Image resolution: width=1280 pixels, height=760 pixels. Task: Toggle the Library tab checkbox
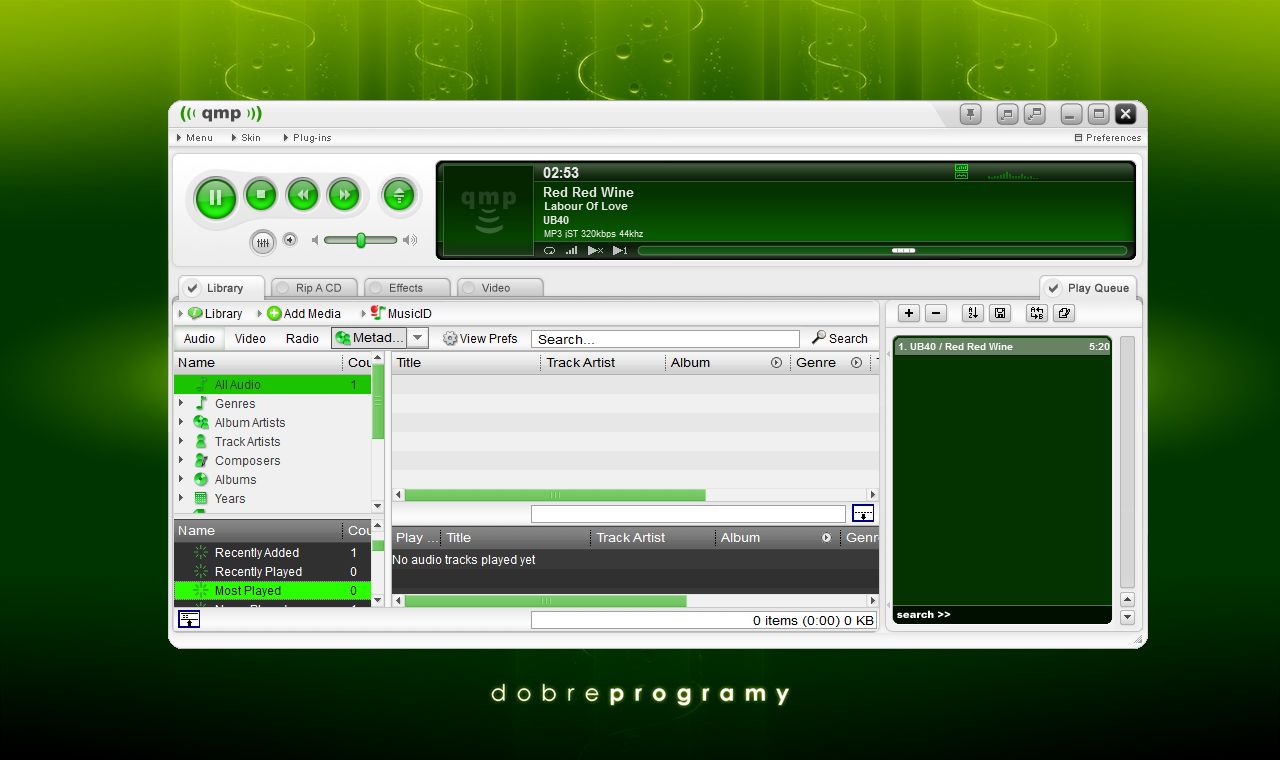[x=190, y=287]
